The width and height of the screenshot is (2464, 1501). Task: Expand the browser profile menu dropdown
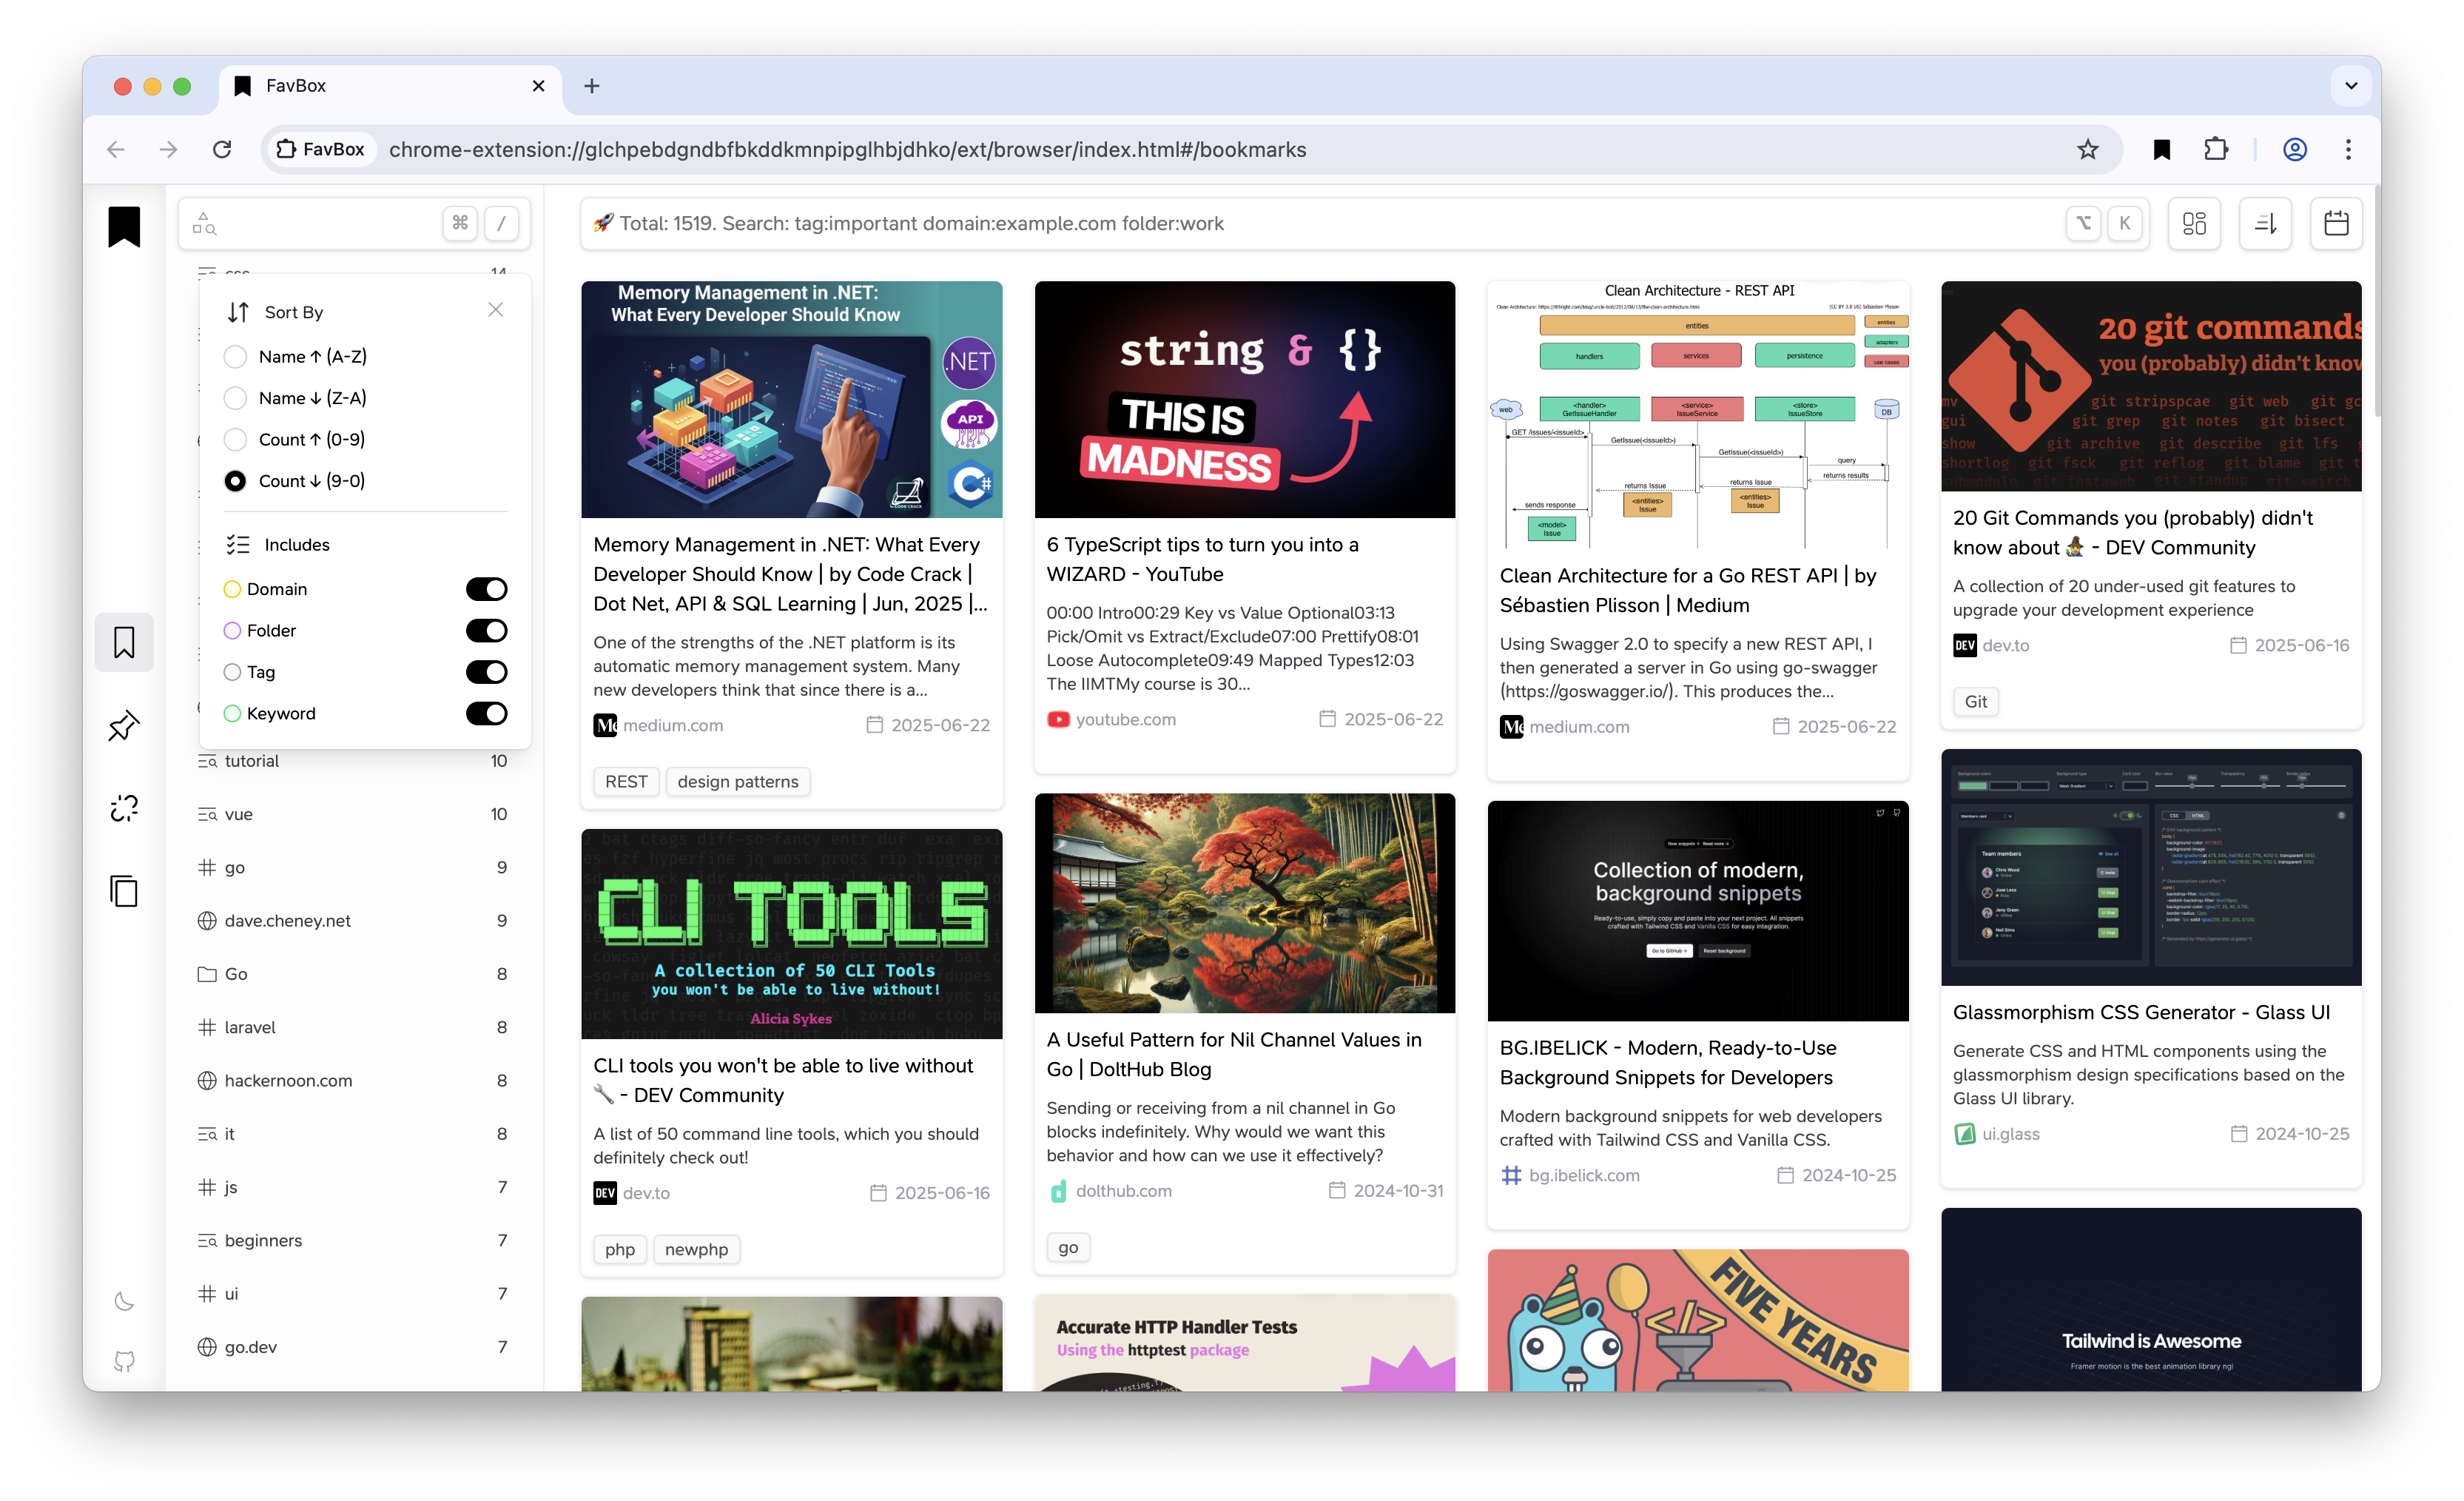pyautogui.click(x=2295, y=149)
